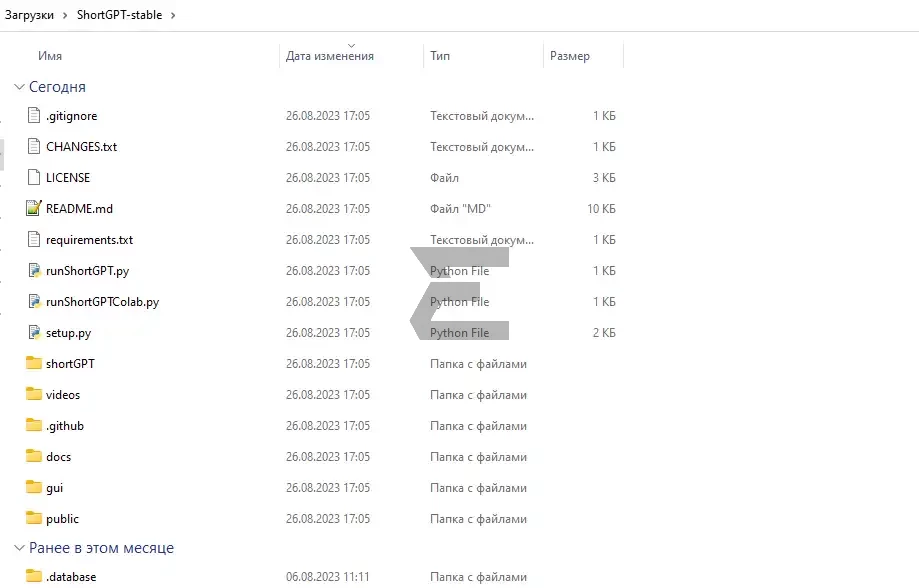
Task: Select the shortGPT folder name
Action: click(x=70, y=363)
